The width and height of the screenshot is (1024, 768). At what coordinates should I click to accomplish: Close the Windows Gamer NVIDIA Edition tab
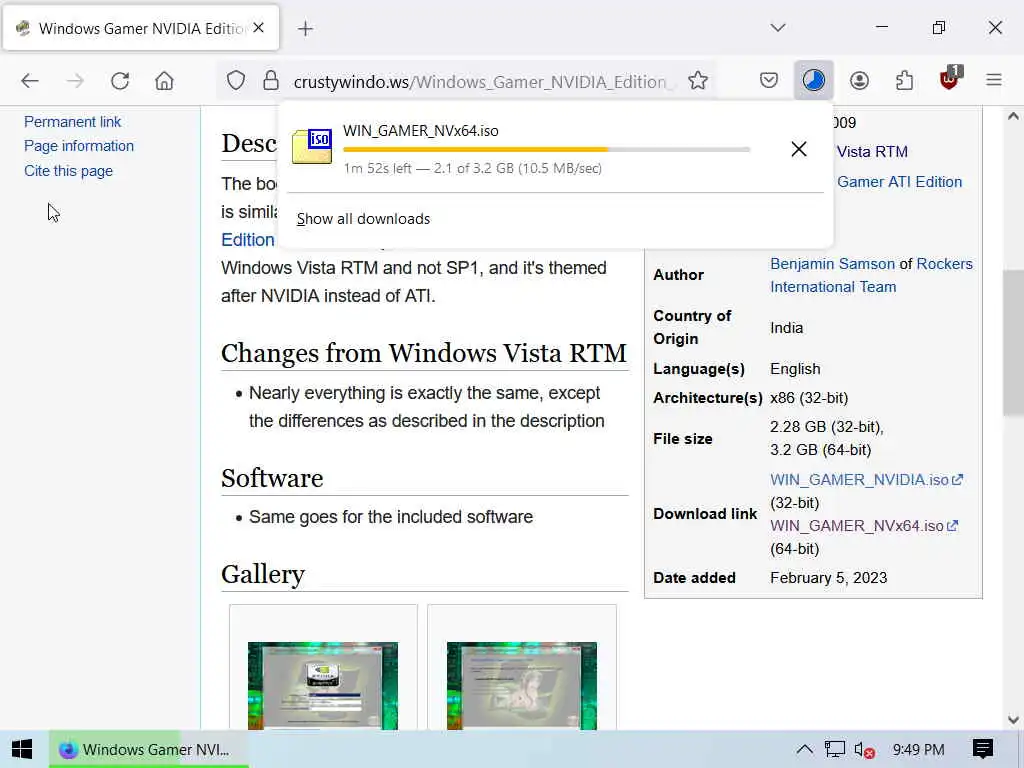click(x=259, y=28)
